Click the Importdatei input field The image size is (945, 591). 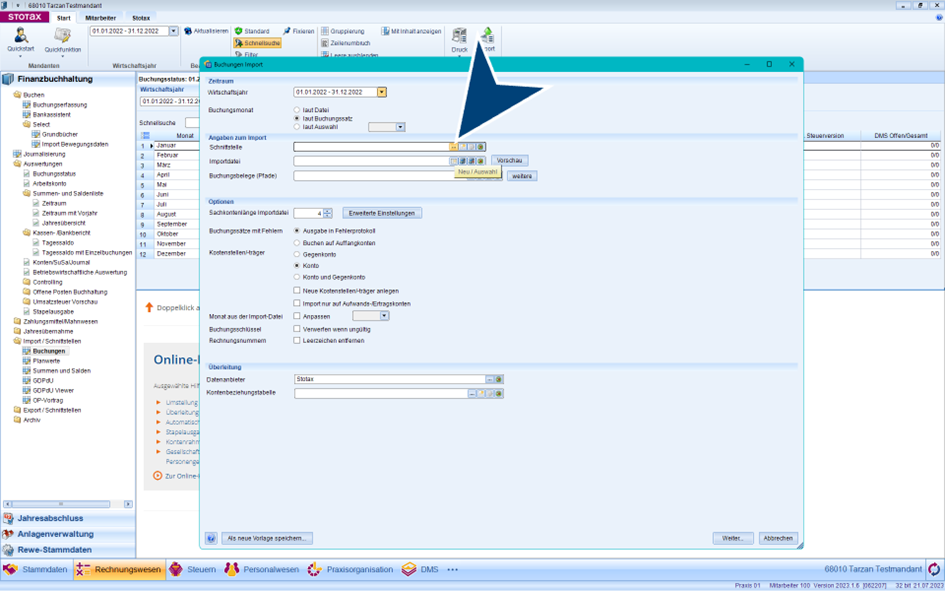371,161
